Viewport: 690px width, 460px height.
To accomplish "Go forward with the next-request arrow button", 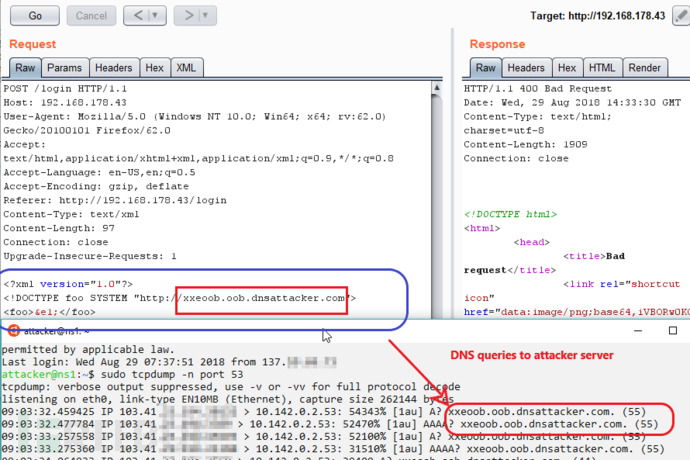I will coord(188,16).
